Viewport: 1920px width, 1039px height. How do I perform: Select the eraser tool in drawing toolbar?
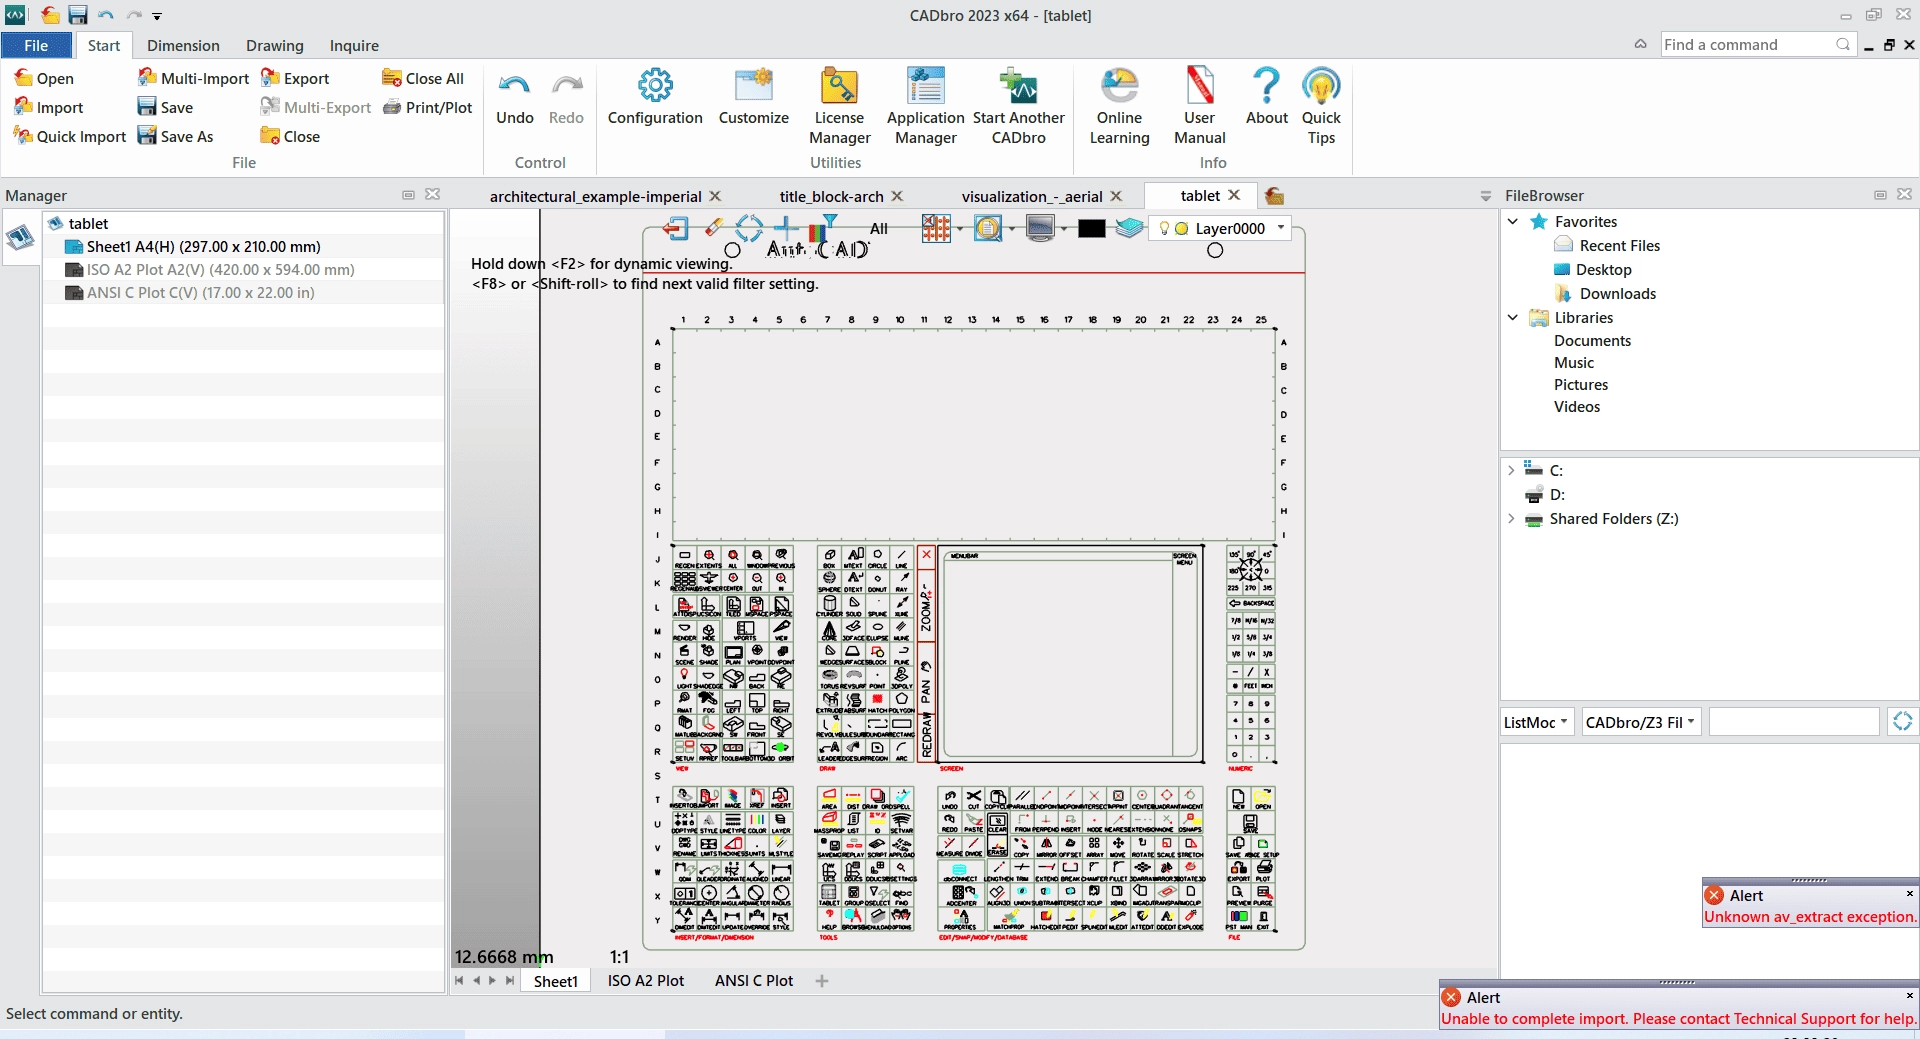(x=713, y=227)
